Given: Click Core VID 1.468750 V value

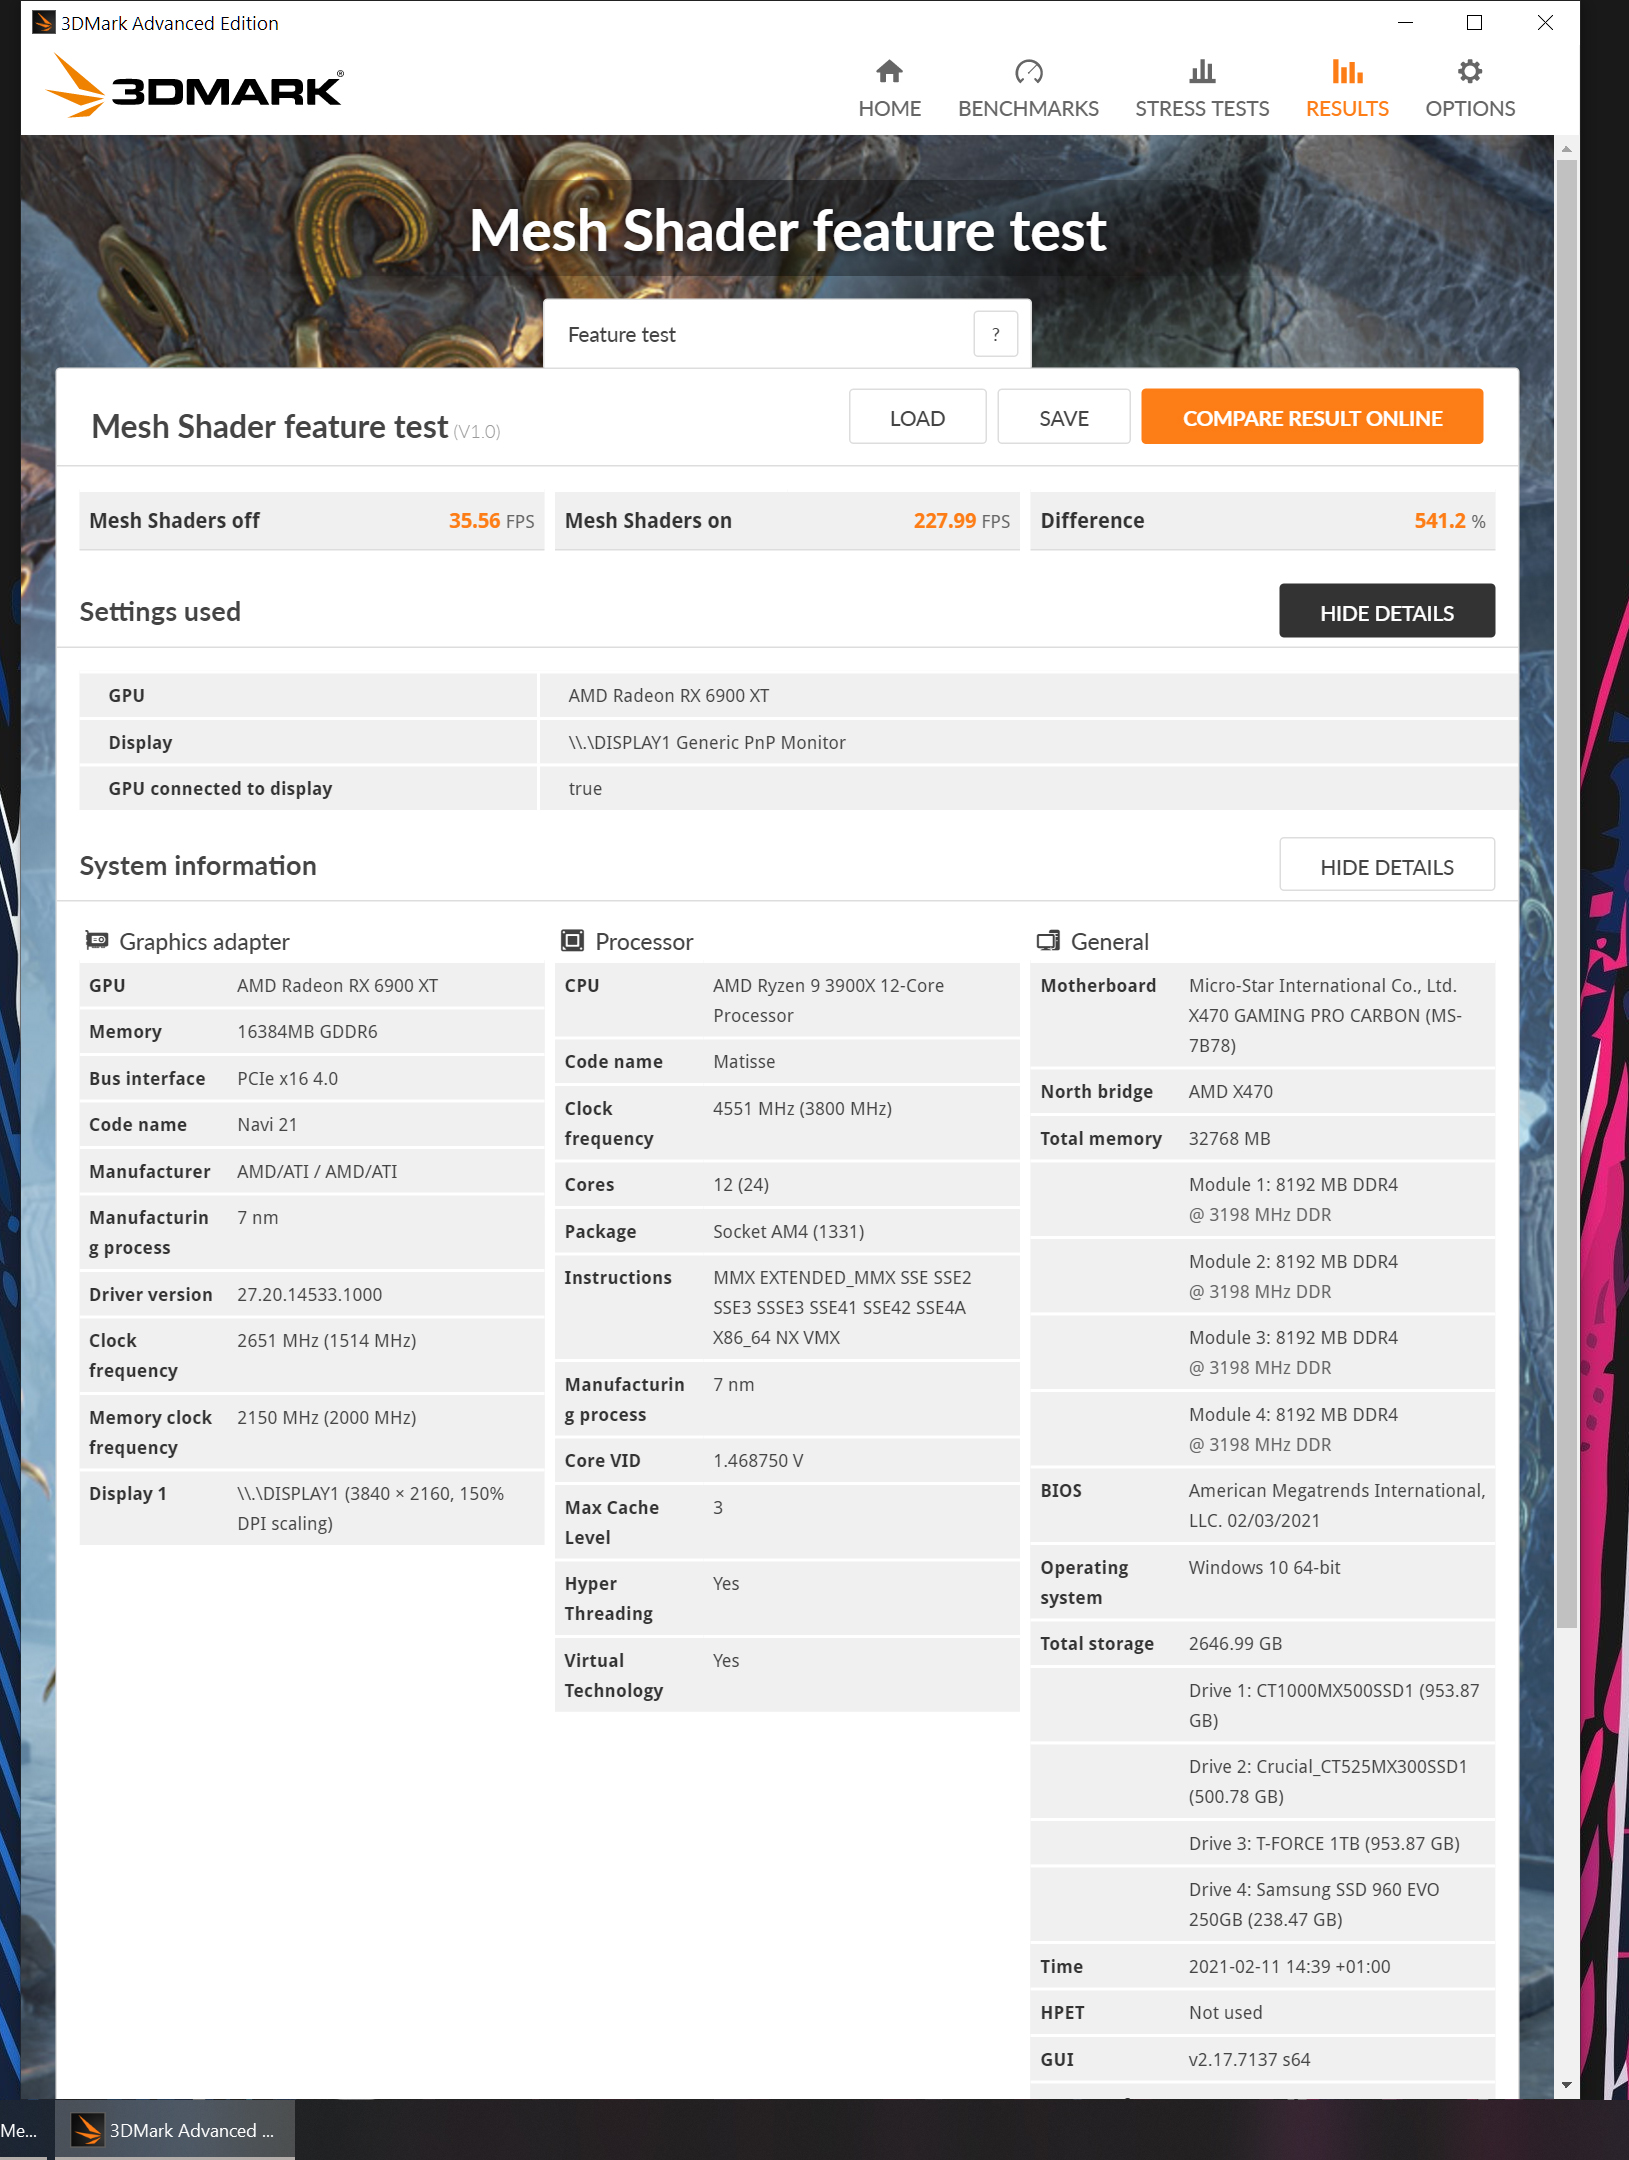Looking at the screenshot, I should click(758, 1460).
